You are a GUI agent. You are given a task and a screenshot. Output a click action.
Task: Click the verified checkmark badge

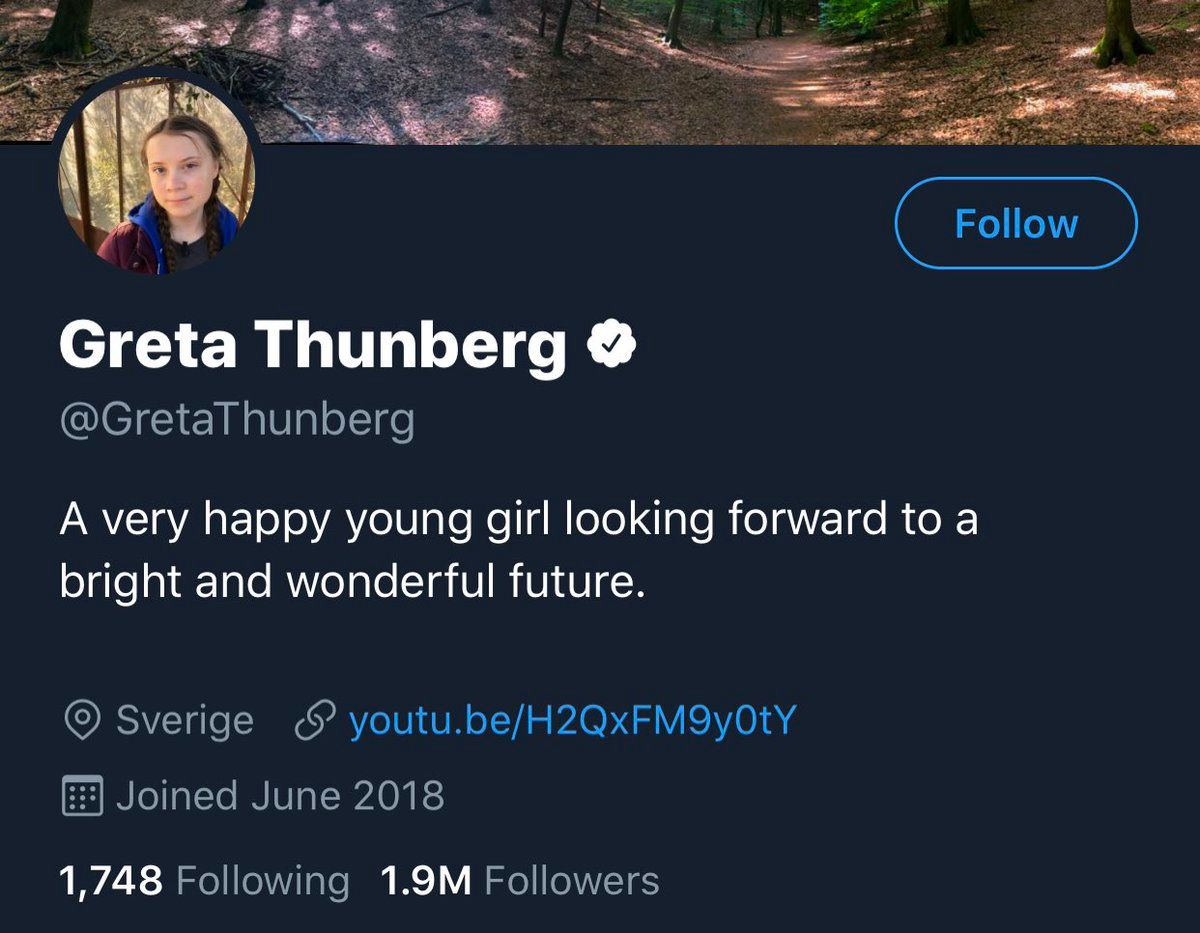point(612,345)
